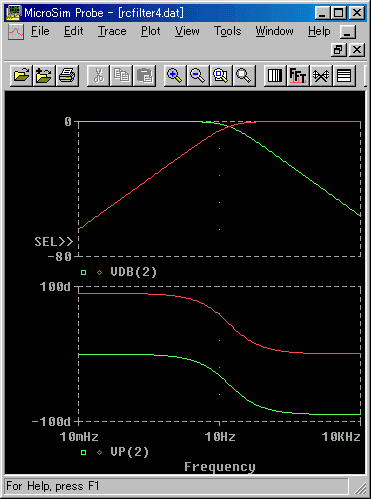
Task: Click the Zoom Fit magnifier icon
Action: click(244, 76)
